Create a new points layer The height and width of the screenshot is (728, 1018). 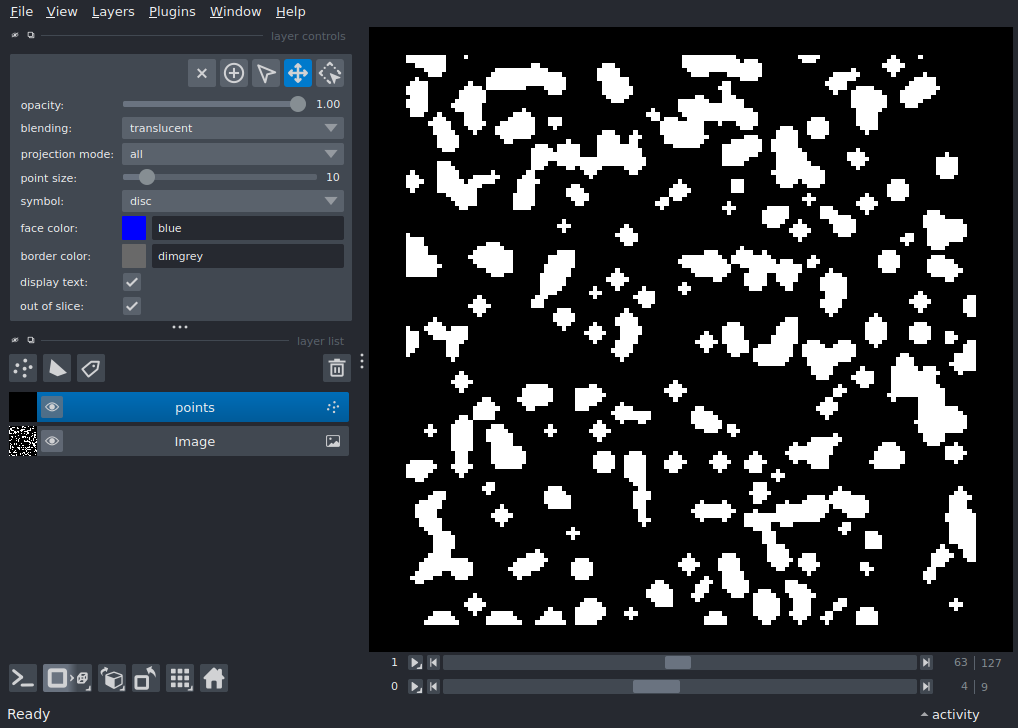pos(23,368)
